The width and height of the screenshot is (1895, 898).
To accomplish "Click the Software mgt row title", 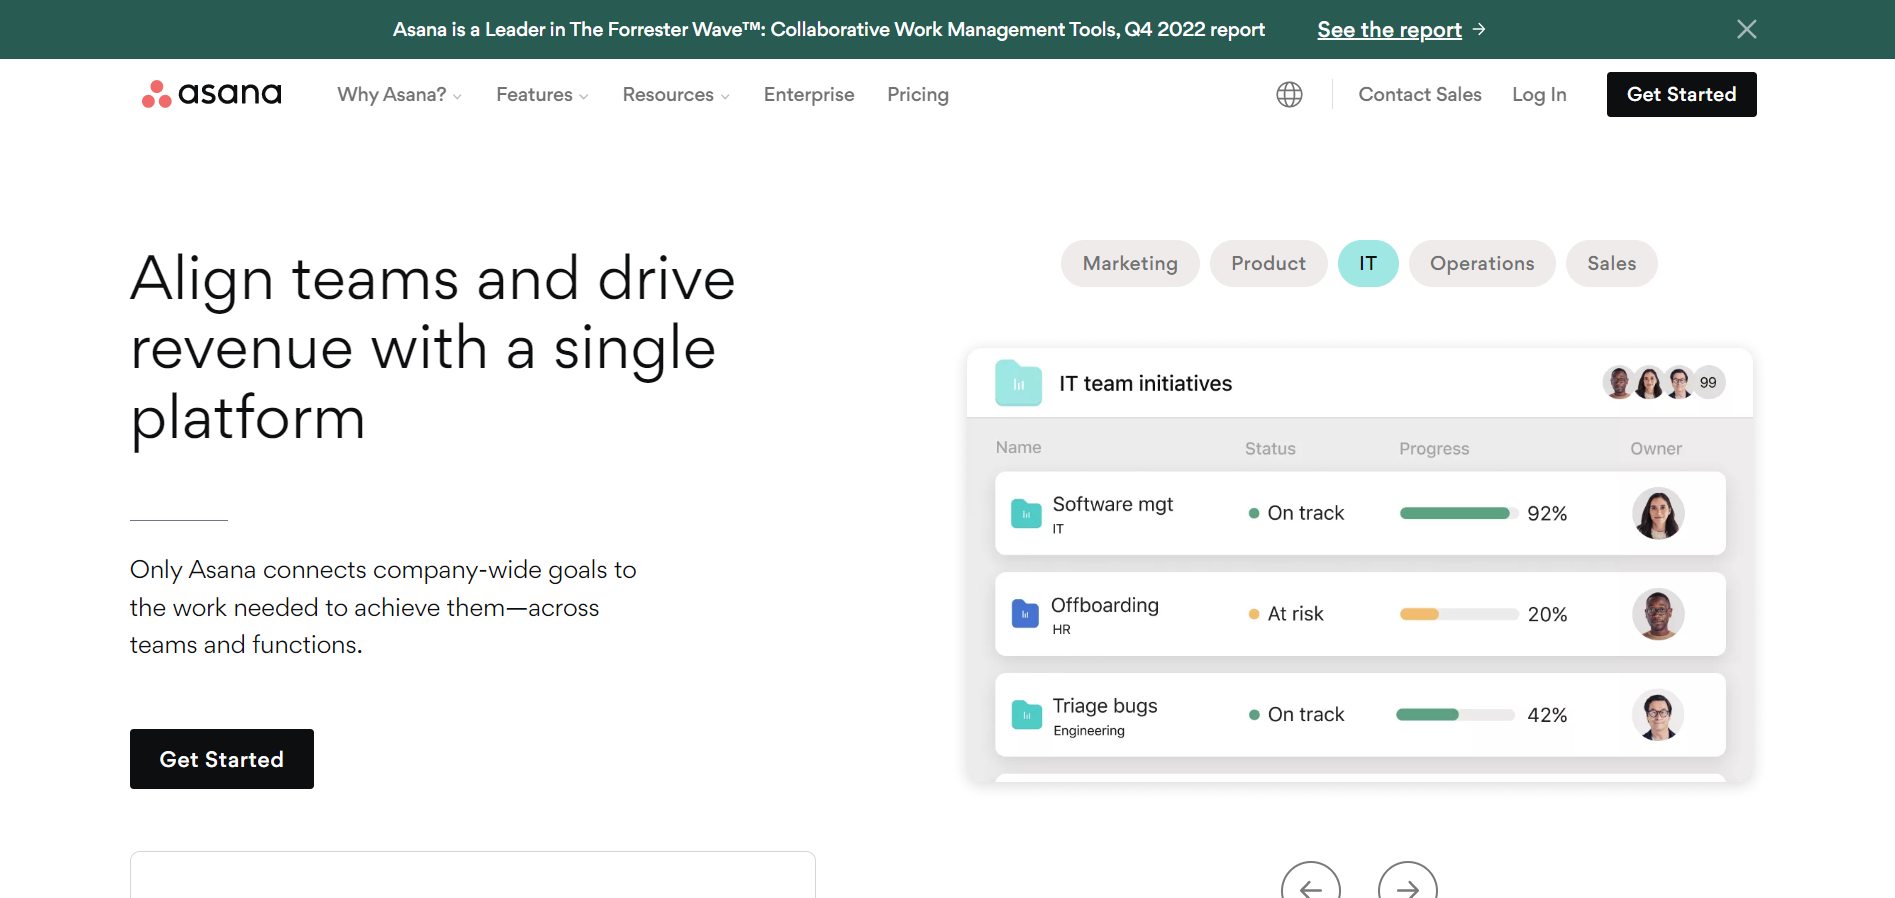I will click(x=1112, y=504).
